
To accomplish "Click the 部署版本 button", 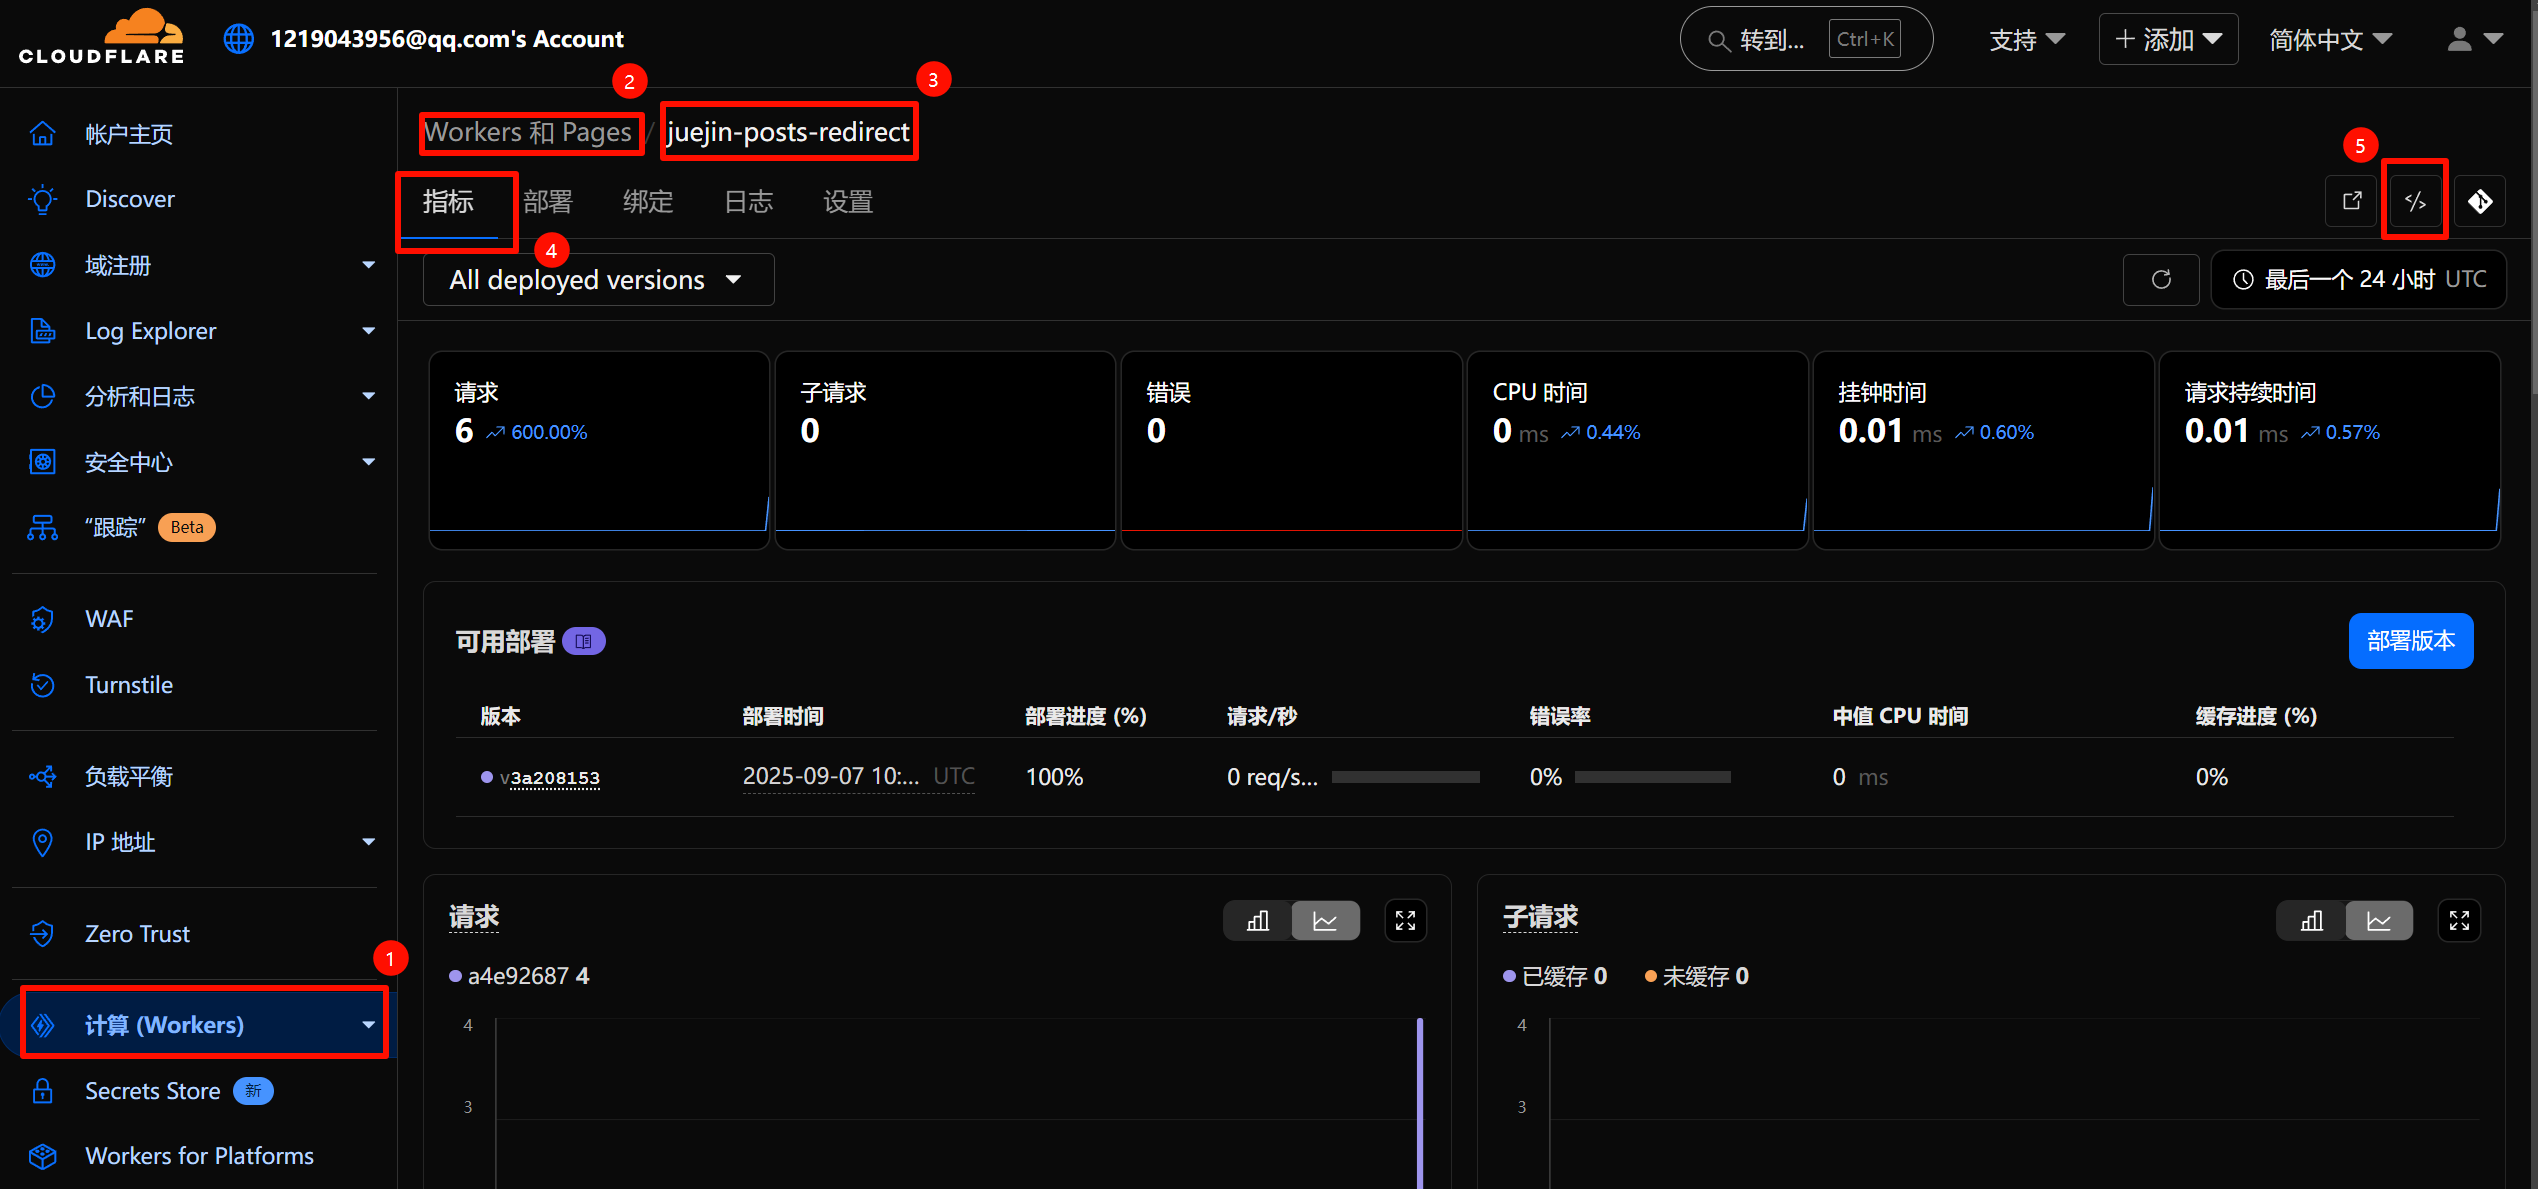I will pos(2411,641).
